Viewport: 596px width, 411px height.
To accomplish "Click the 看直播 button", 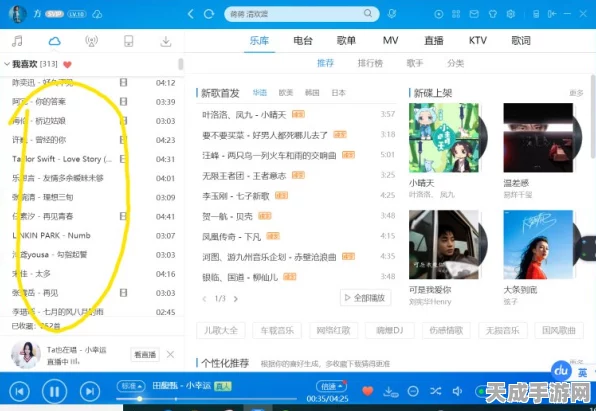I will coord(145,354).
